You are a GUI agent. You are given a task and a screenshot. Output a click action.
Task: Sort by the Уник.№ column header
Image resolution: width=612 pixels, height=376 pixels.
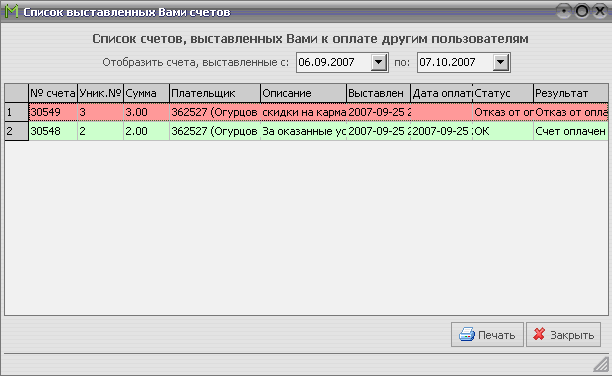[x=101, y=93]
